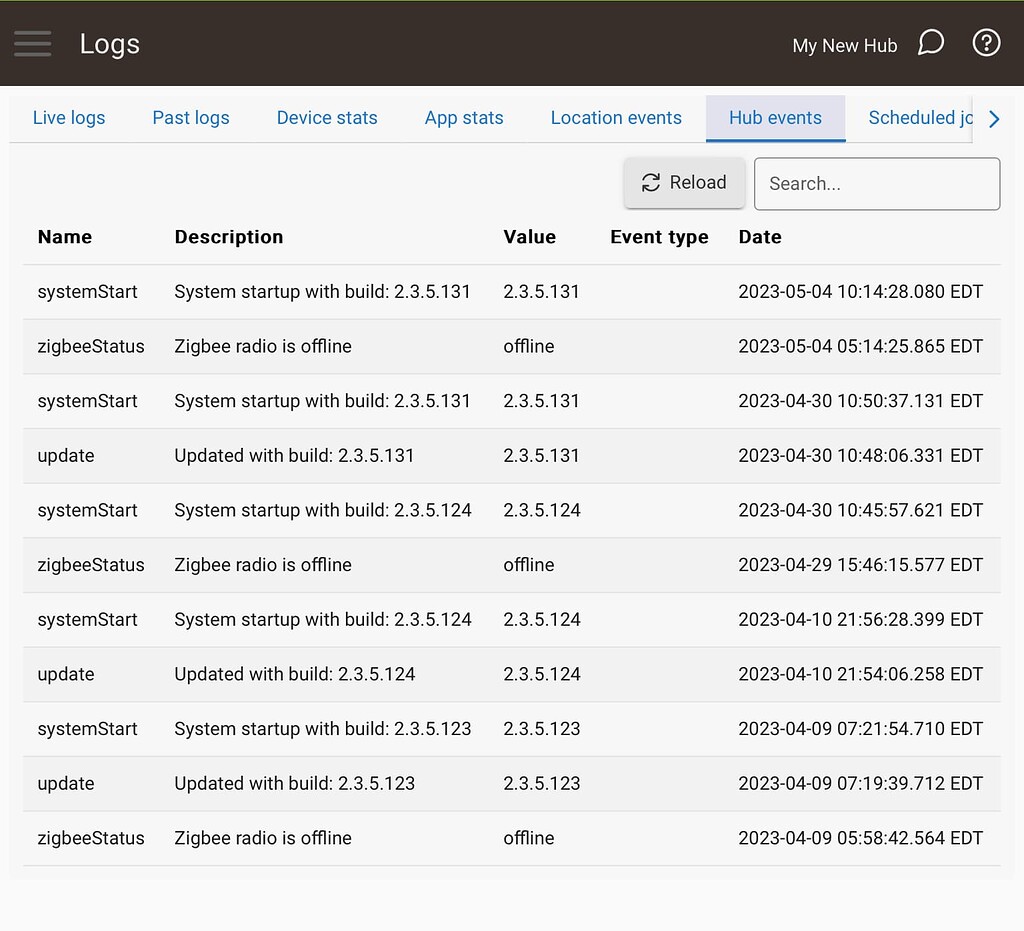Click date 2023-04-10 21:54:06.258 EDT
The height and width of the screenshot is (931, 1024).
click(860, 674)
